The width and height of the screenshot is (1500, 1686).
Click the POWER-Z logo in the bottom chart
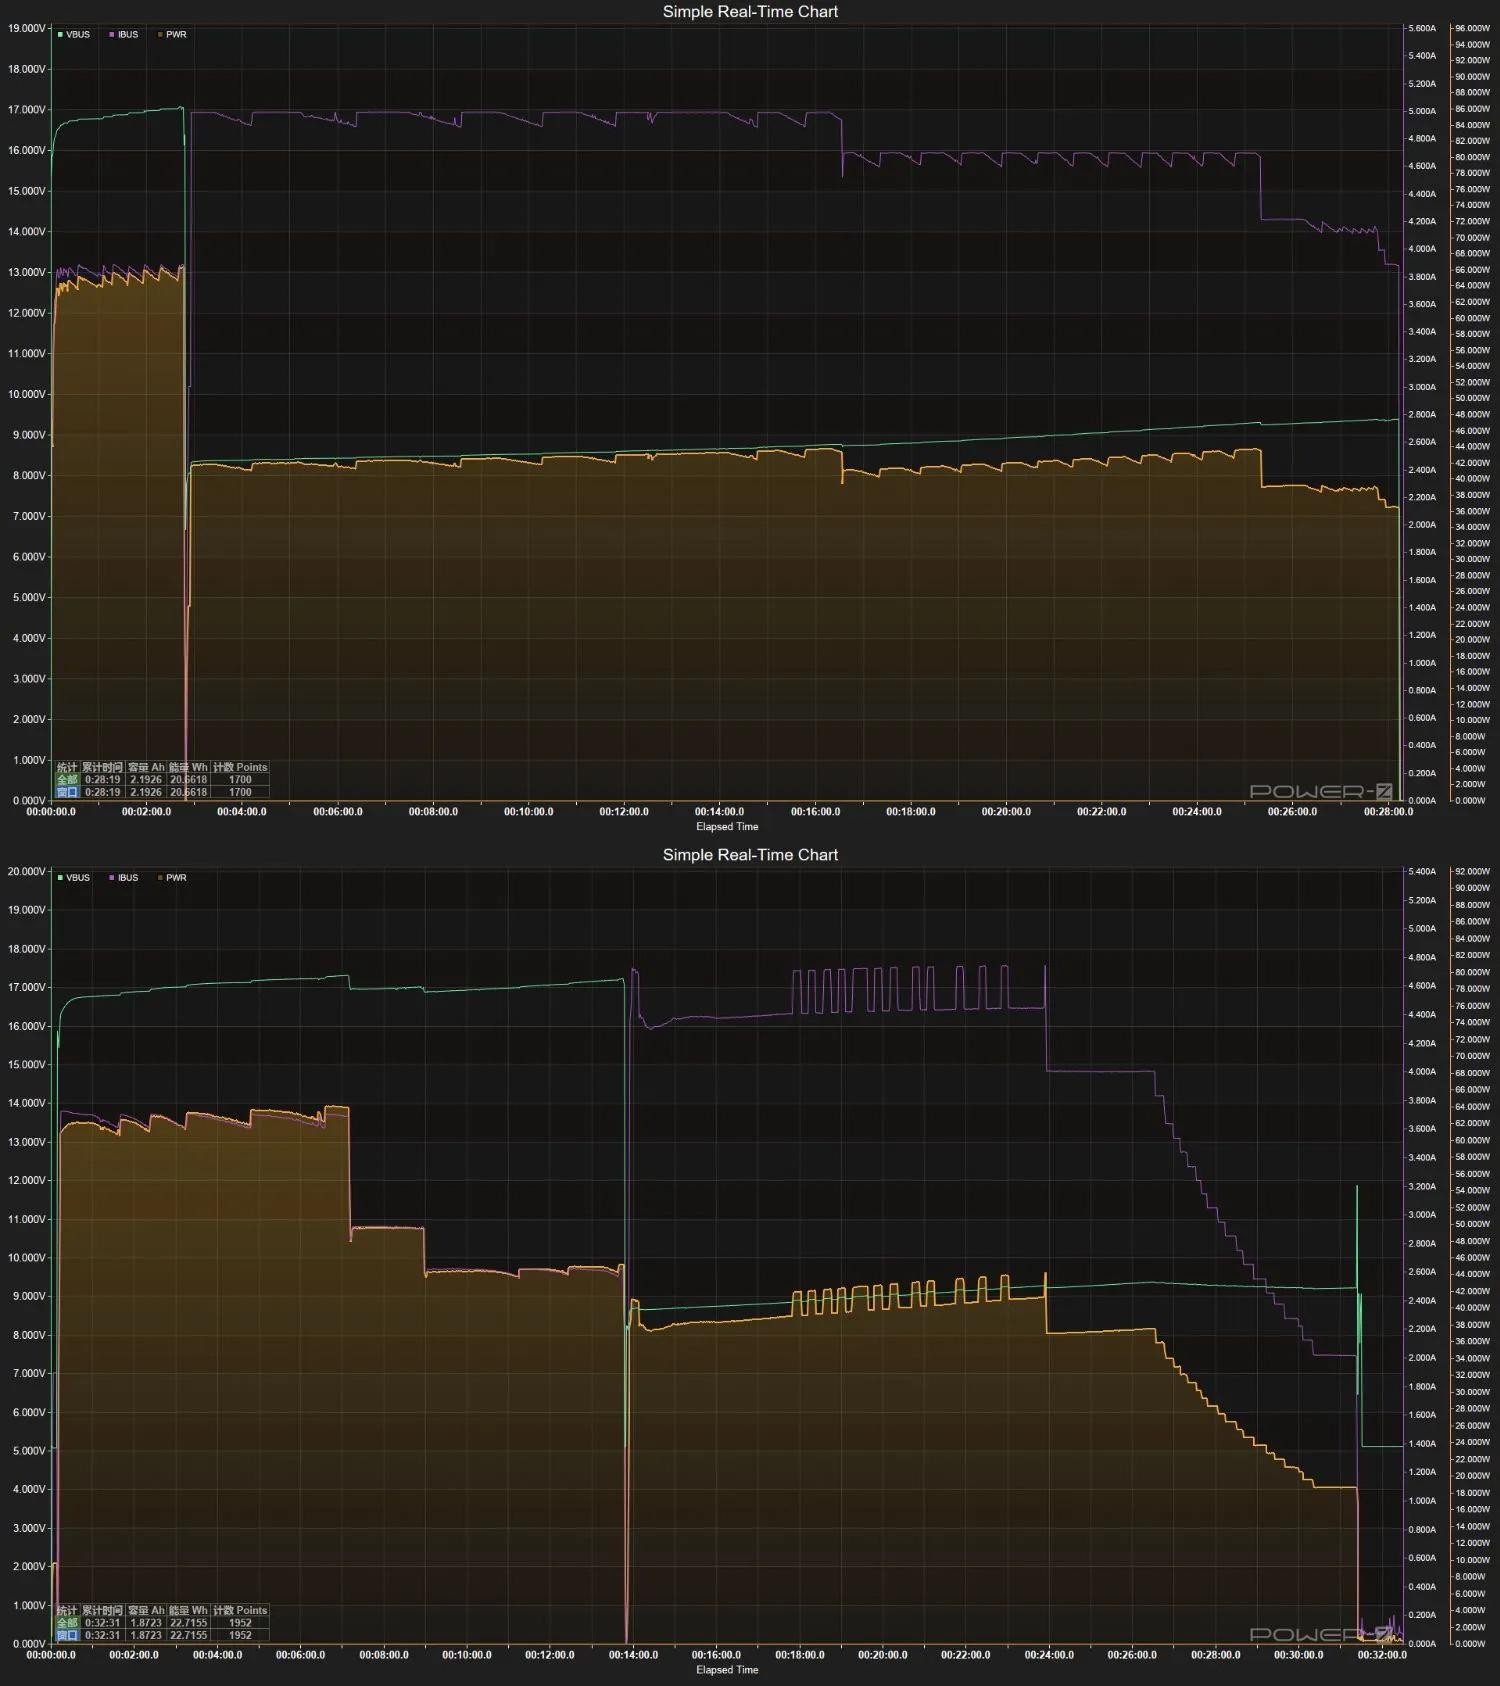(1320, 1634)
